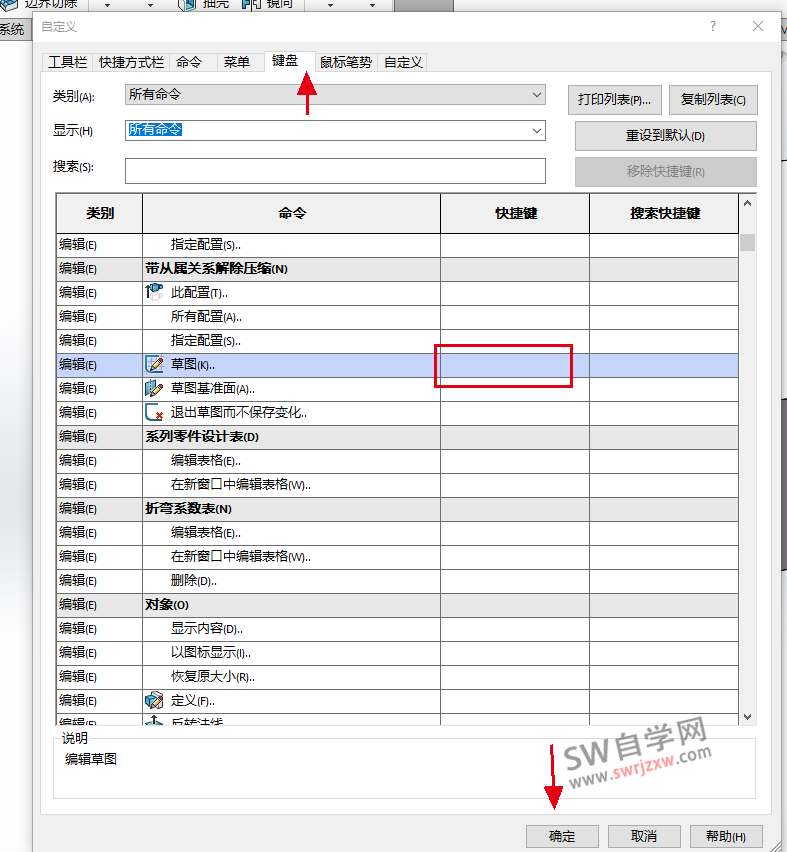Viewport: 787px width, 852px height.
Task: Switch to the 快捷方式栏 tab
Action: pos(131,62)
